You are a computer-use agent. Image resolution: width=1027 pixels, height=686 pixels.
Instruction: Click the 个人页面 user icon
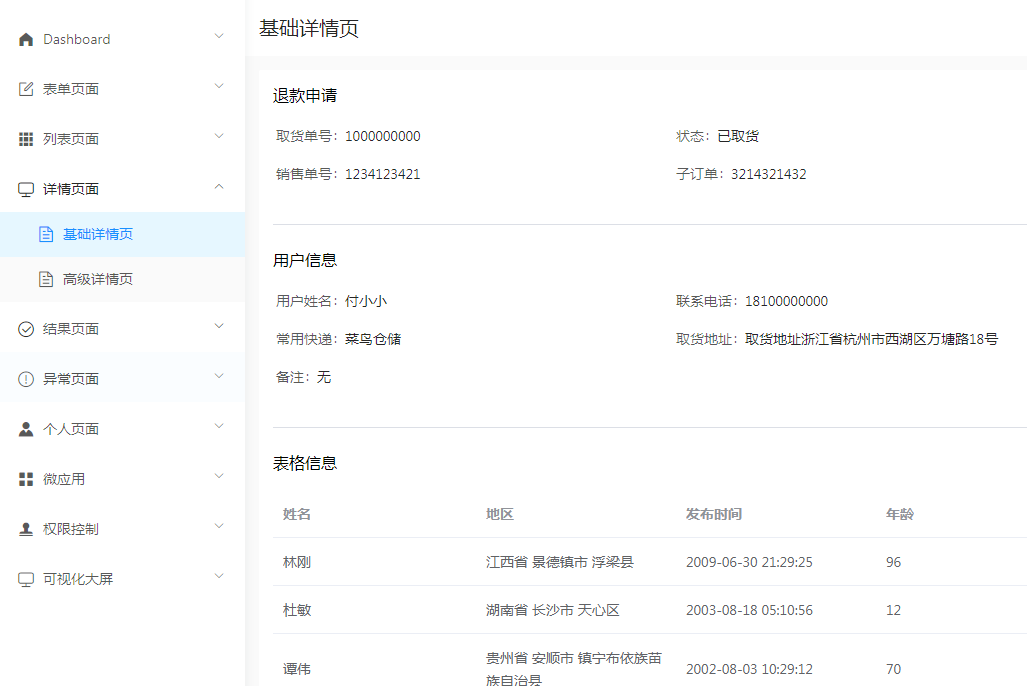[x=26, y=429]
